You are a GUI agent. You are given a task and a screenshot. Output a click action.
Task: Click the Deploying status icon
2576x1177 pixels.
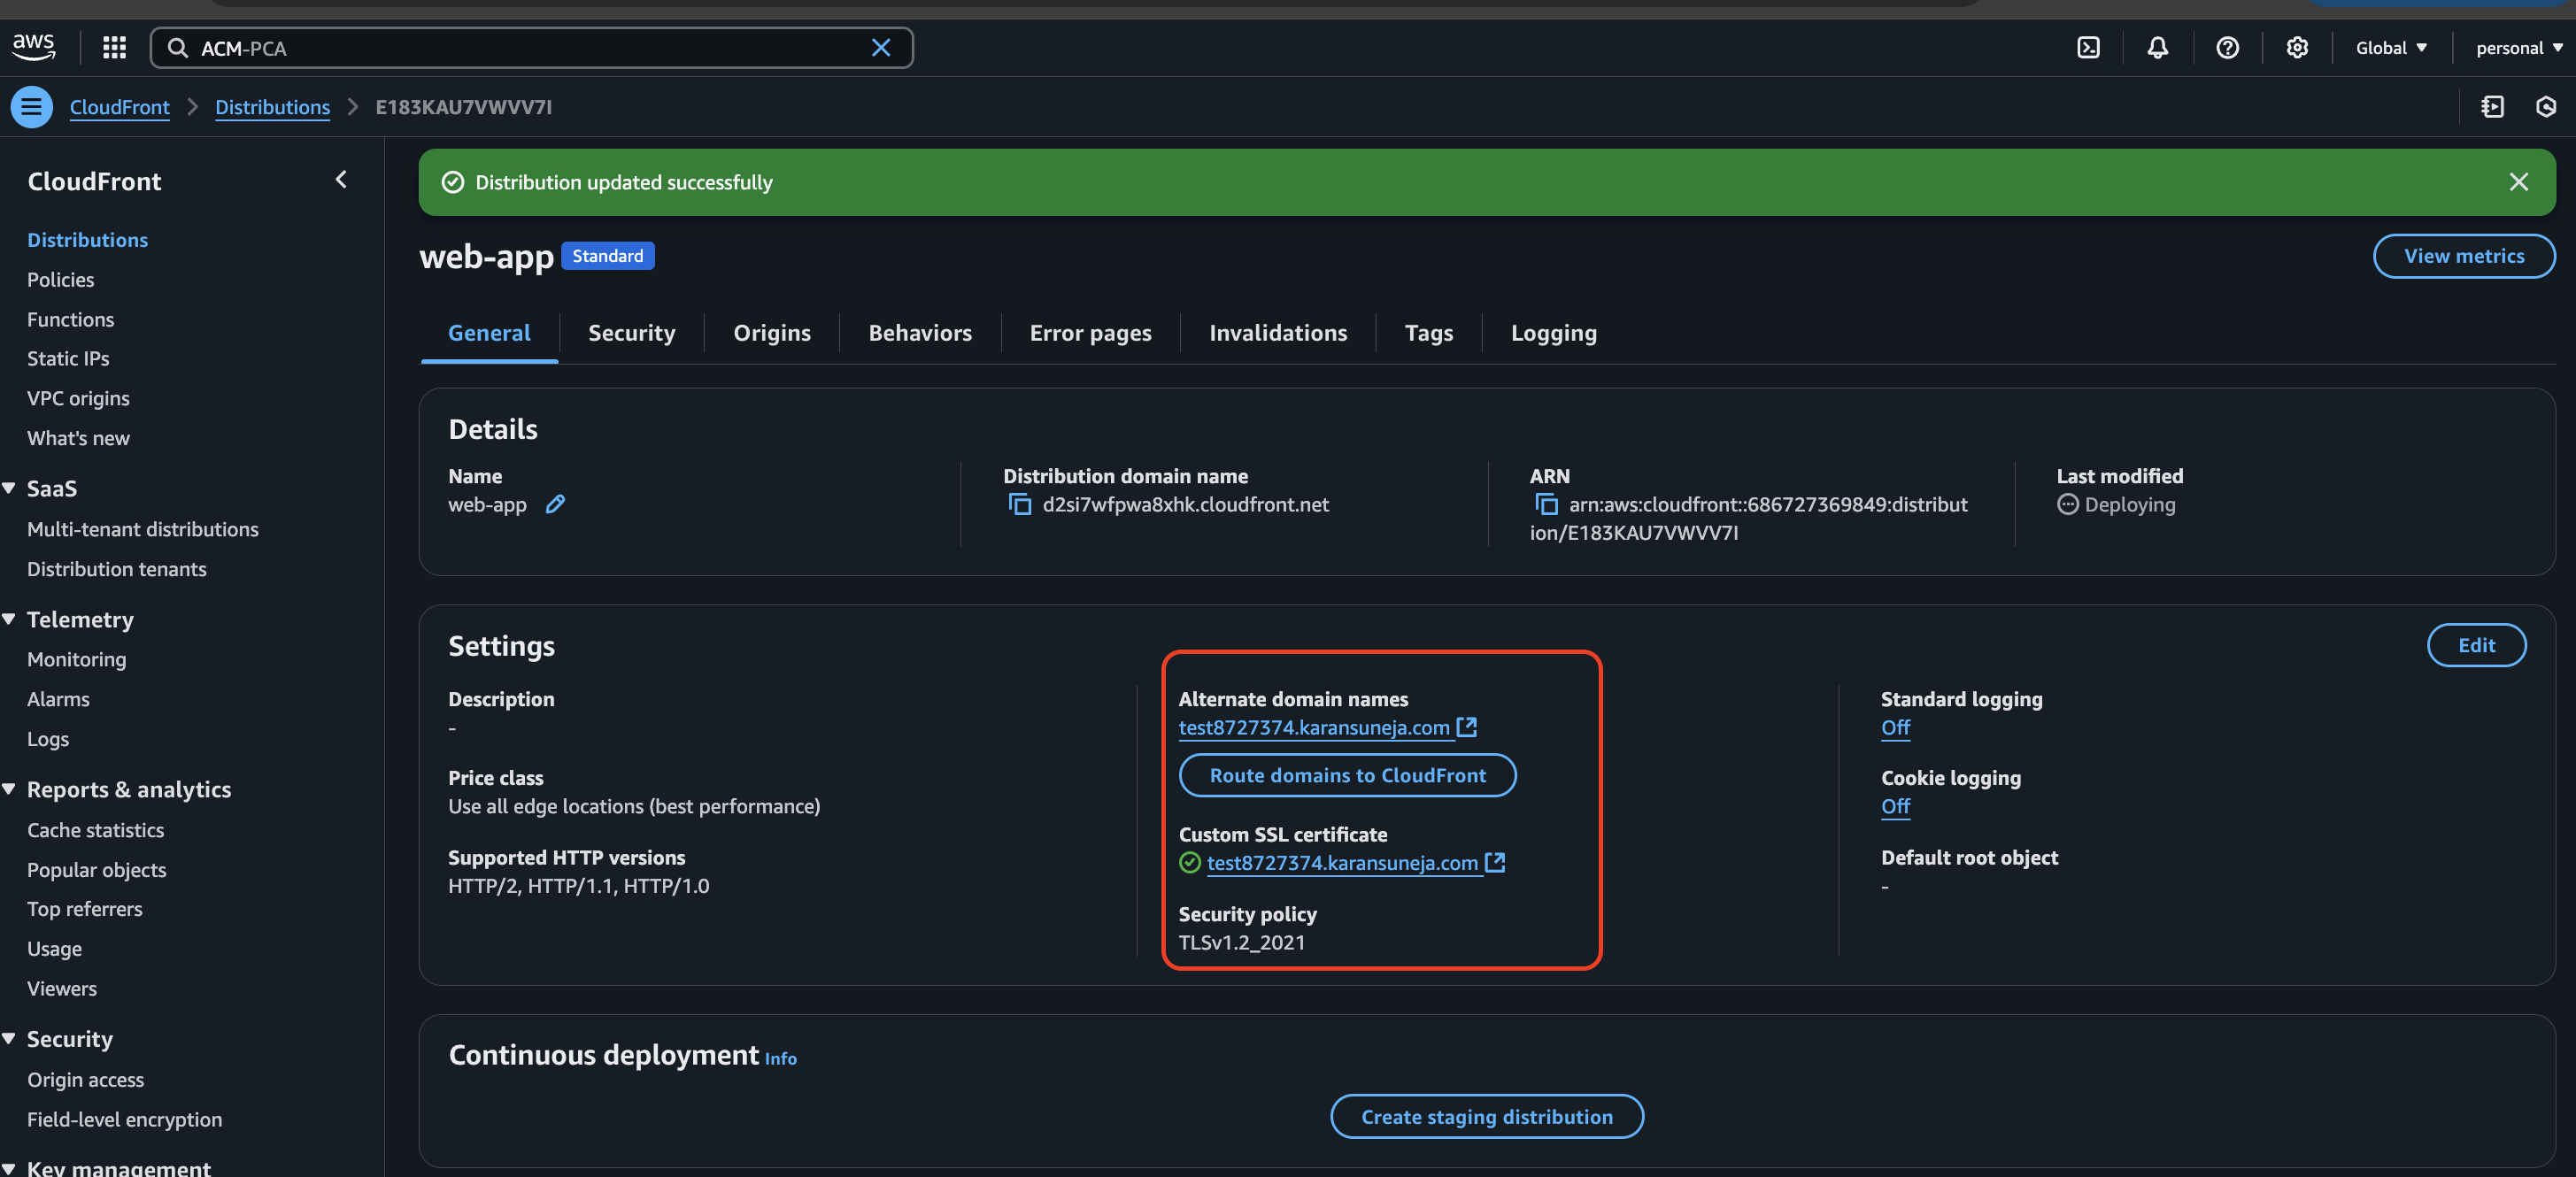2067,504
